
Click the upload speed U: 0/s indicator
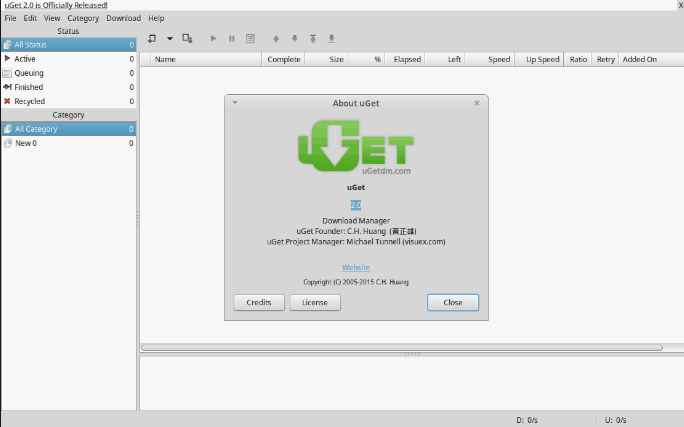point(616,420)
